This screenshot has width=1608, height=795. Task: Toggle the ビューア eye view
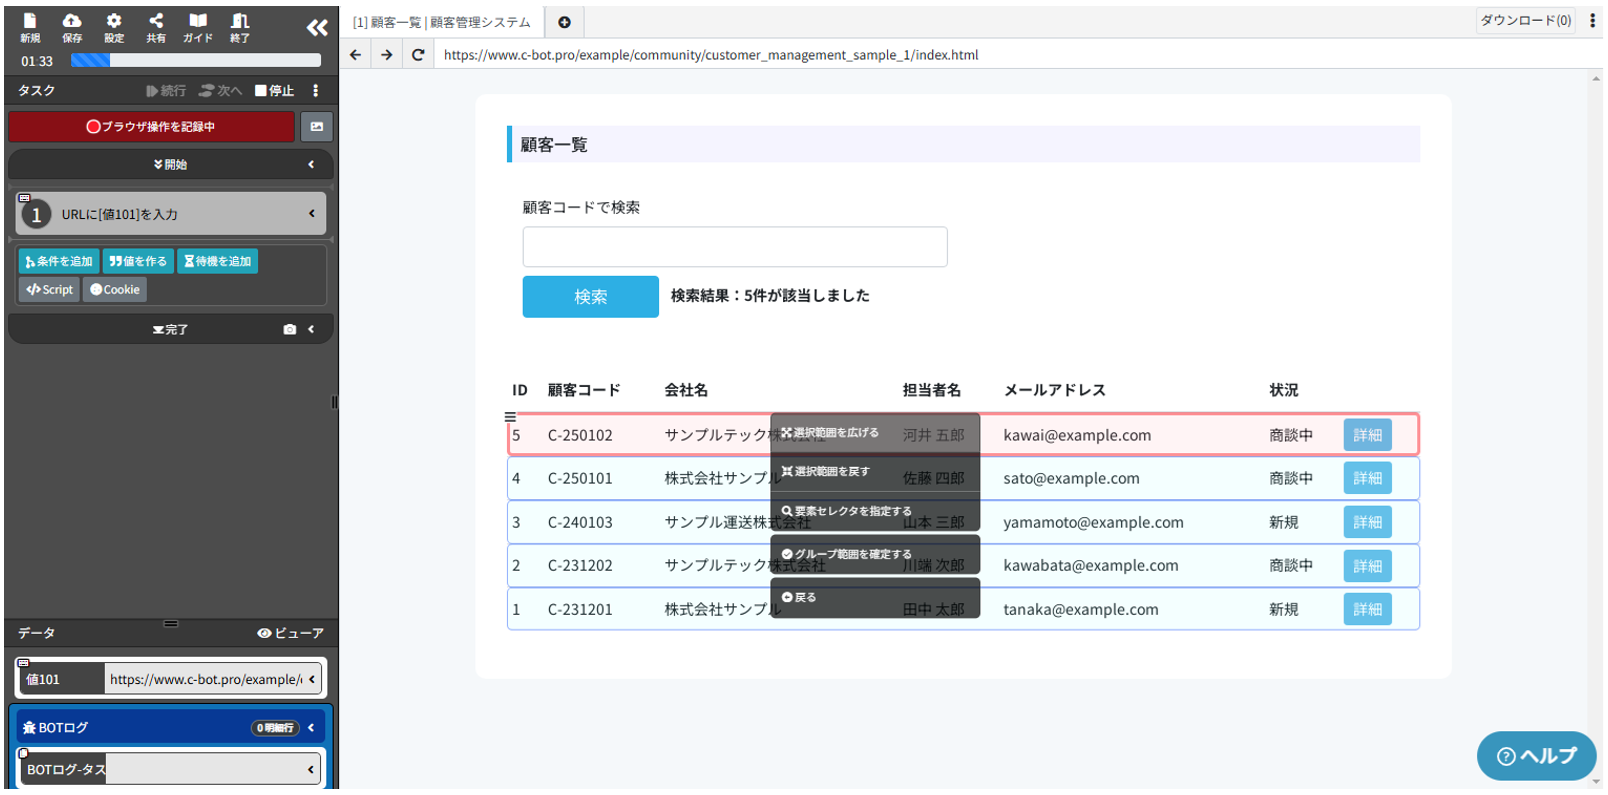(x=290, y=633)
